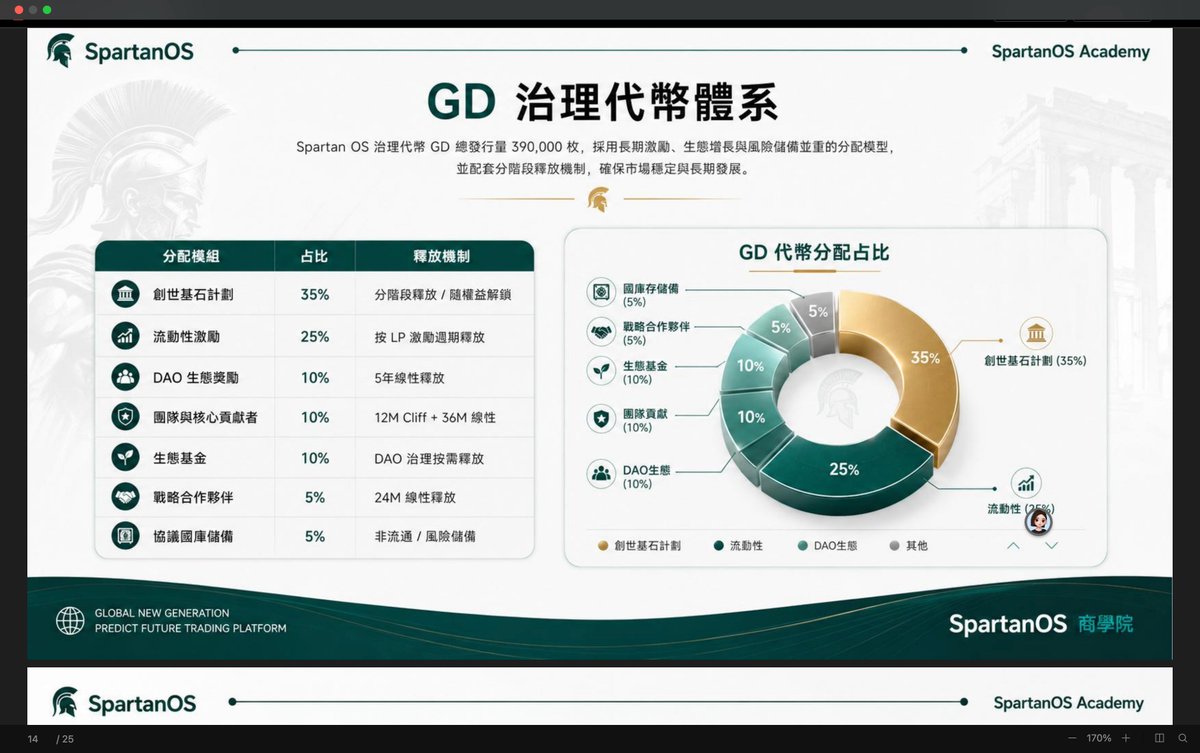This screenshot has width=1200, height=753.
Task: Click the handshake icon in 戰略合作夥伴 table row
Action: click(x=126, y=496)
